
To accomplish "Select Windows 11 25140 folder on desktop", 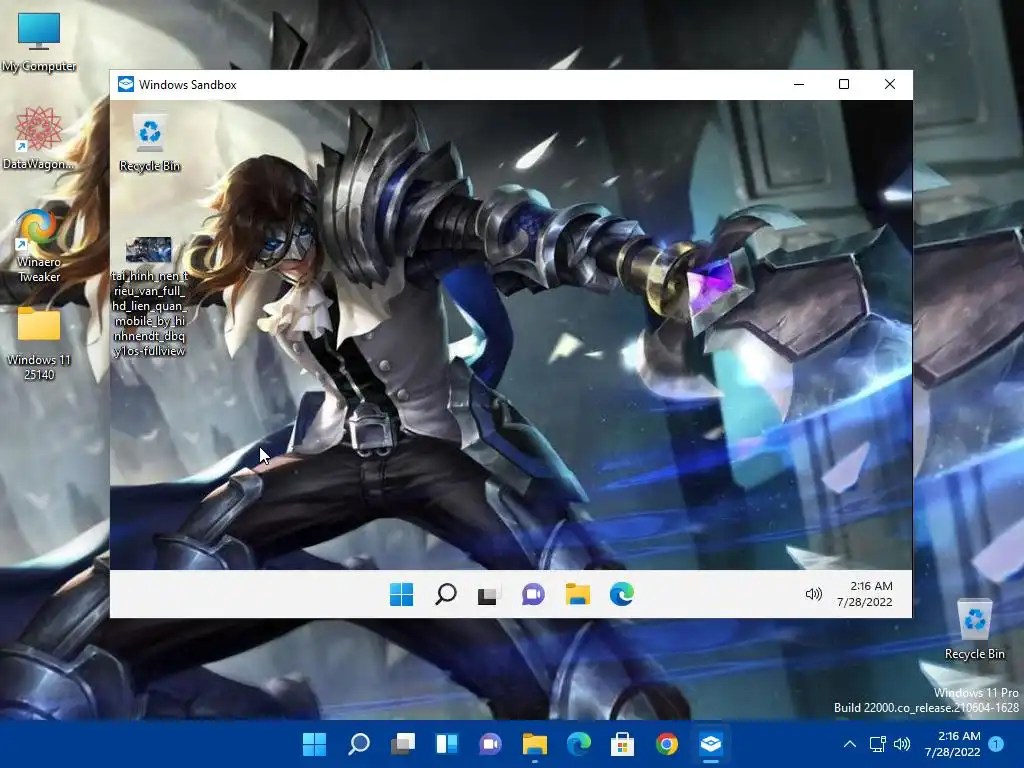I will click(39, 344).
